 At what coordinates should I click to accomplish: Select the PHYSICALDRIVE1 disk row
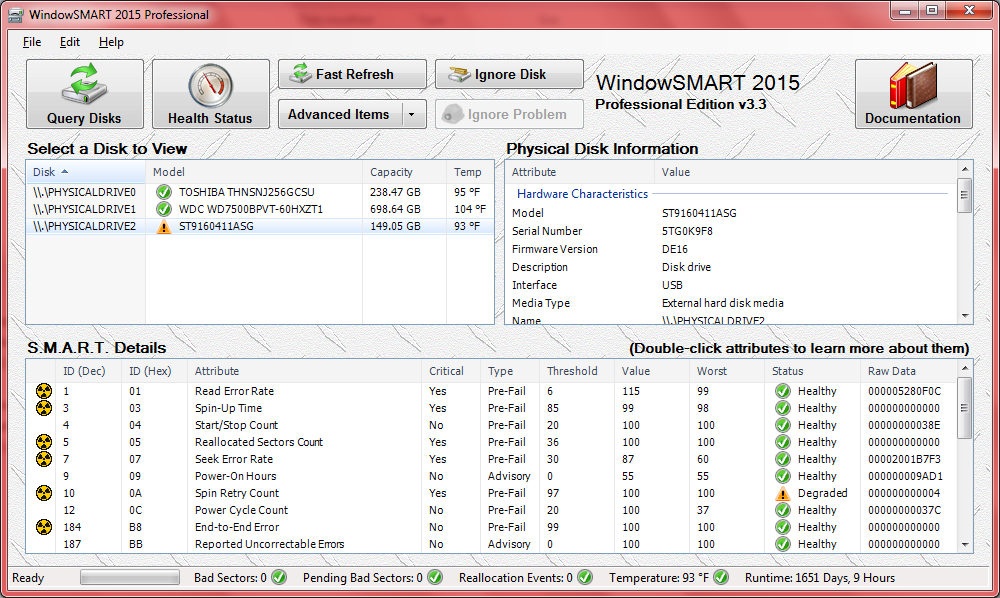click(x=84, y=209)
